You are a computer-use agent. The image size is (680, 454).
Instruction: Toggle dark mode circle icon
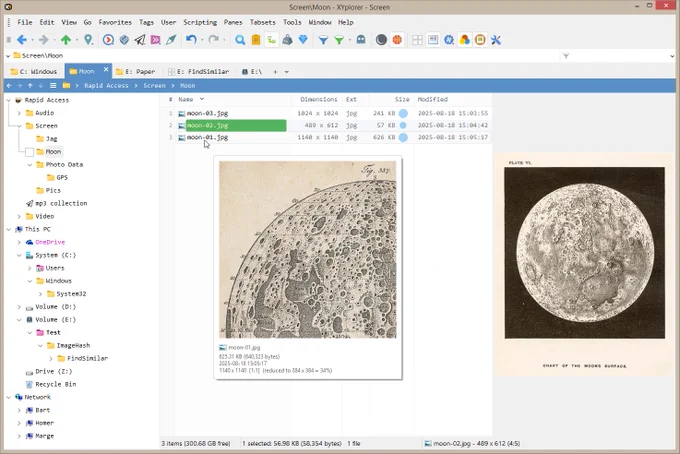pyautogui.click(x=381, y=40)
